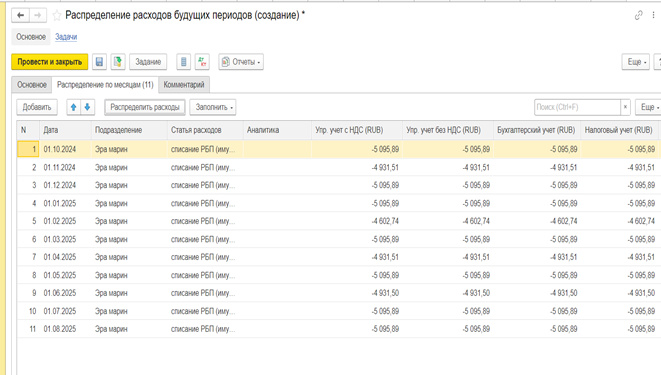Image resolution: width=661 pixels, height=375 pixels.
Task: Click Налоговый учет column header
Action: (x=619, y=130)
